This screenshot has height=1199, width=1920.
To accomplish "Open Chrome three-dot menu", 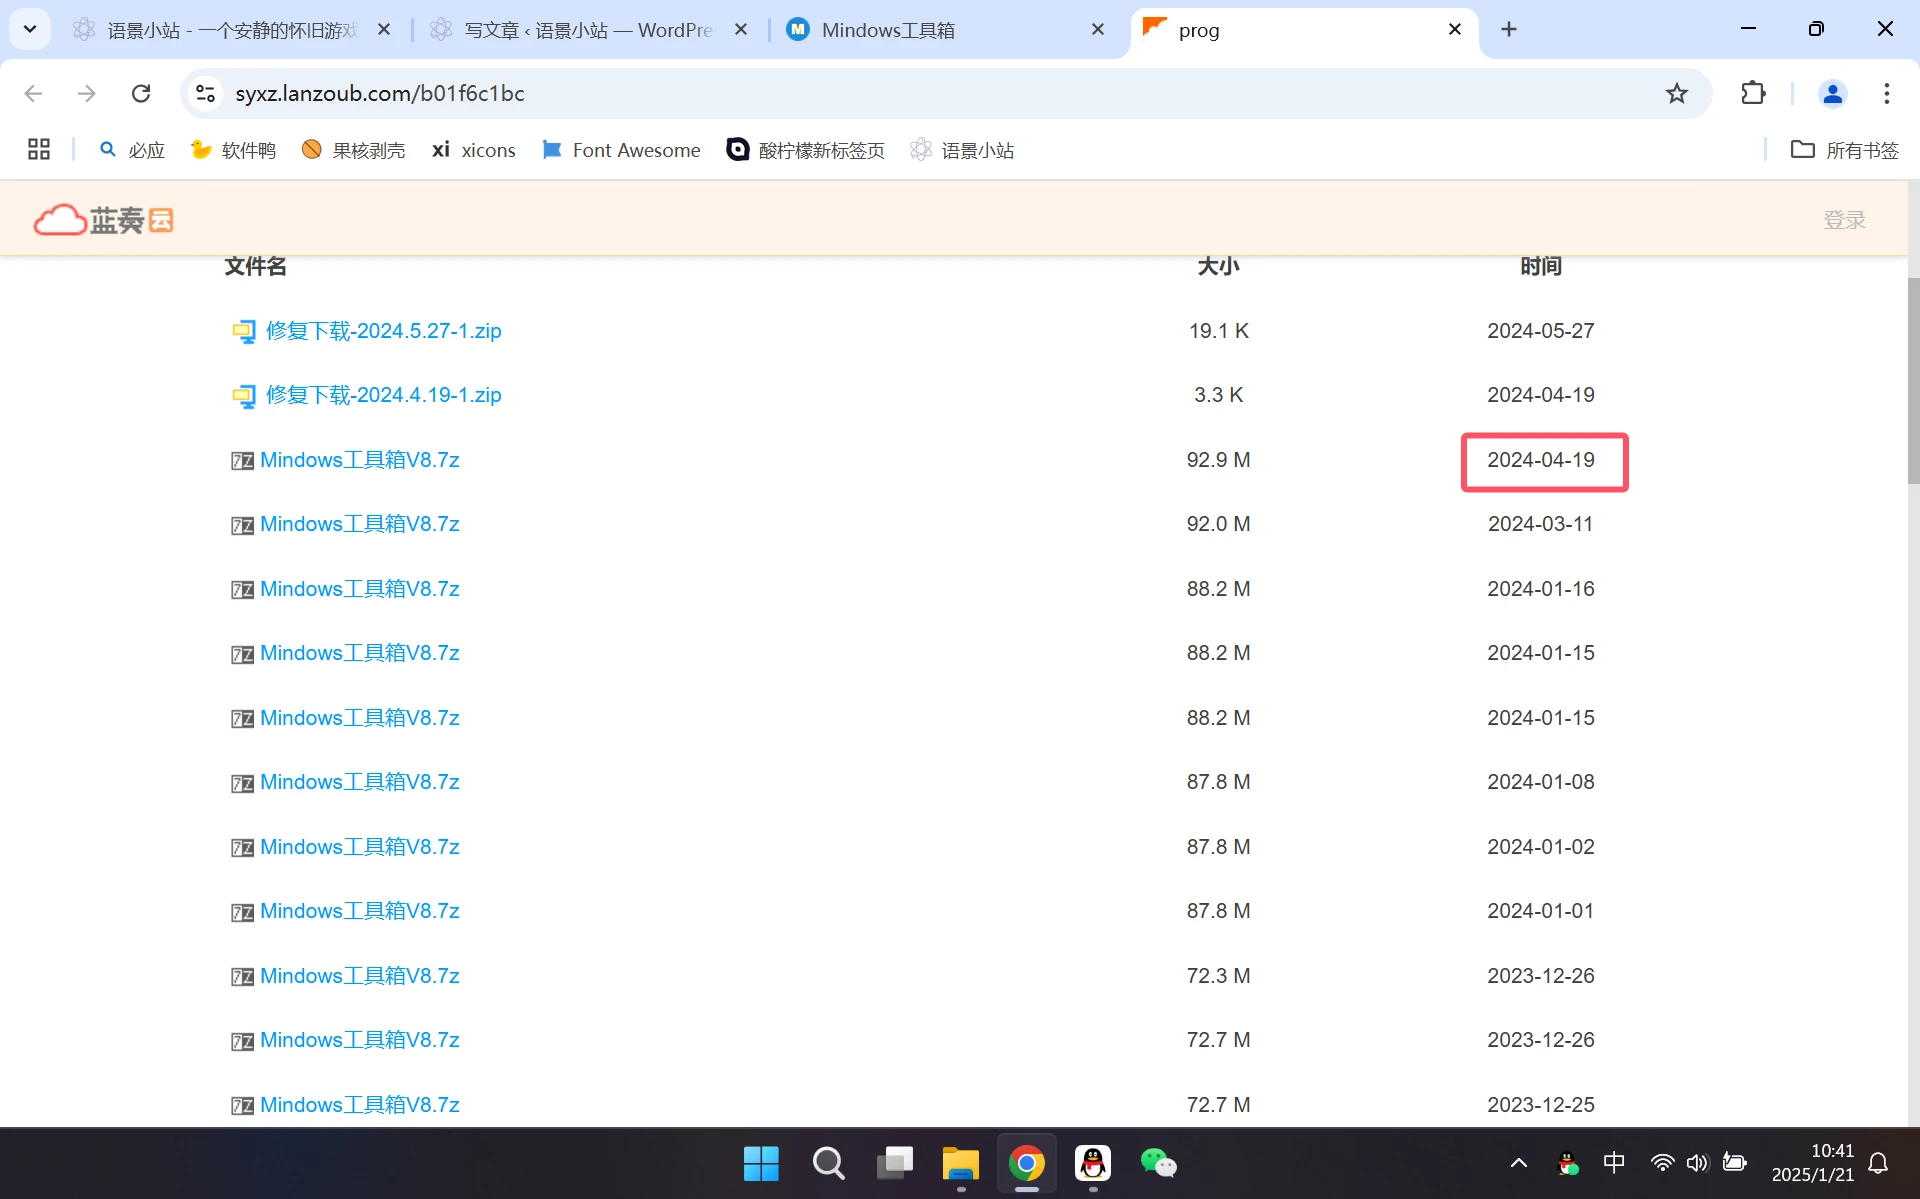I will [x=1886, y=93].
